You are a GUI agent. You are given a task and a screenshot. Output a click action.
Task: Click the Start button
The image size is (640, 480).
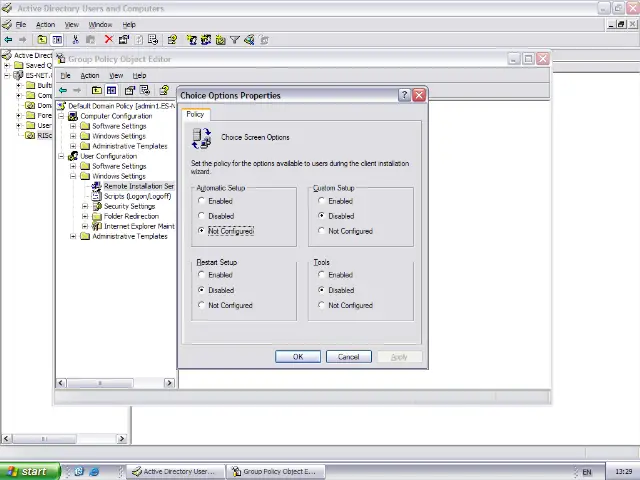[x=29, y=471]
